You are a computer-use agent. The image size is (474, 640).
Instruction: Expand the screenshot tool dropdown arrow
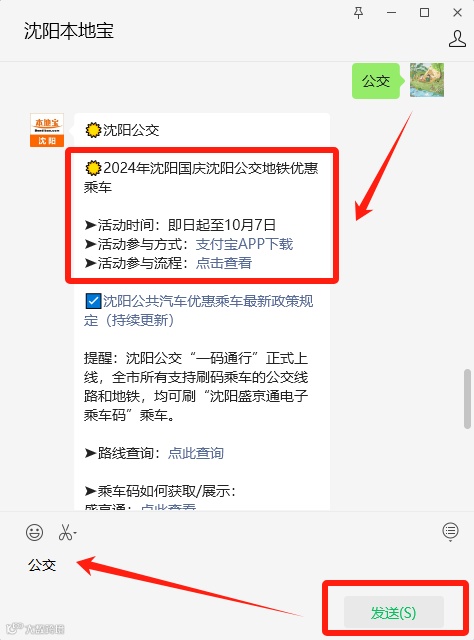75,533
